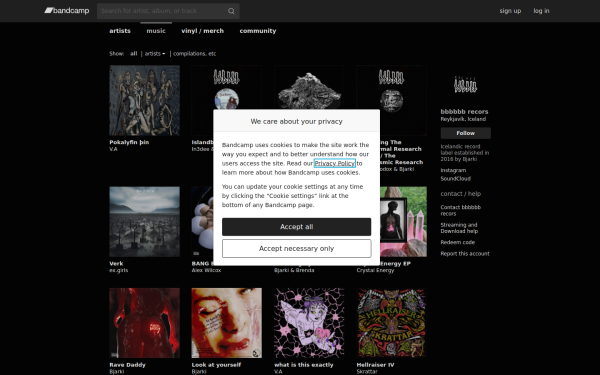
Task: Click Contact bbbbbb recors link
Action: pyautogui.click(x=460, y=210)
